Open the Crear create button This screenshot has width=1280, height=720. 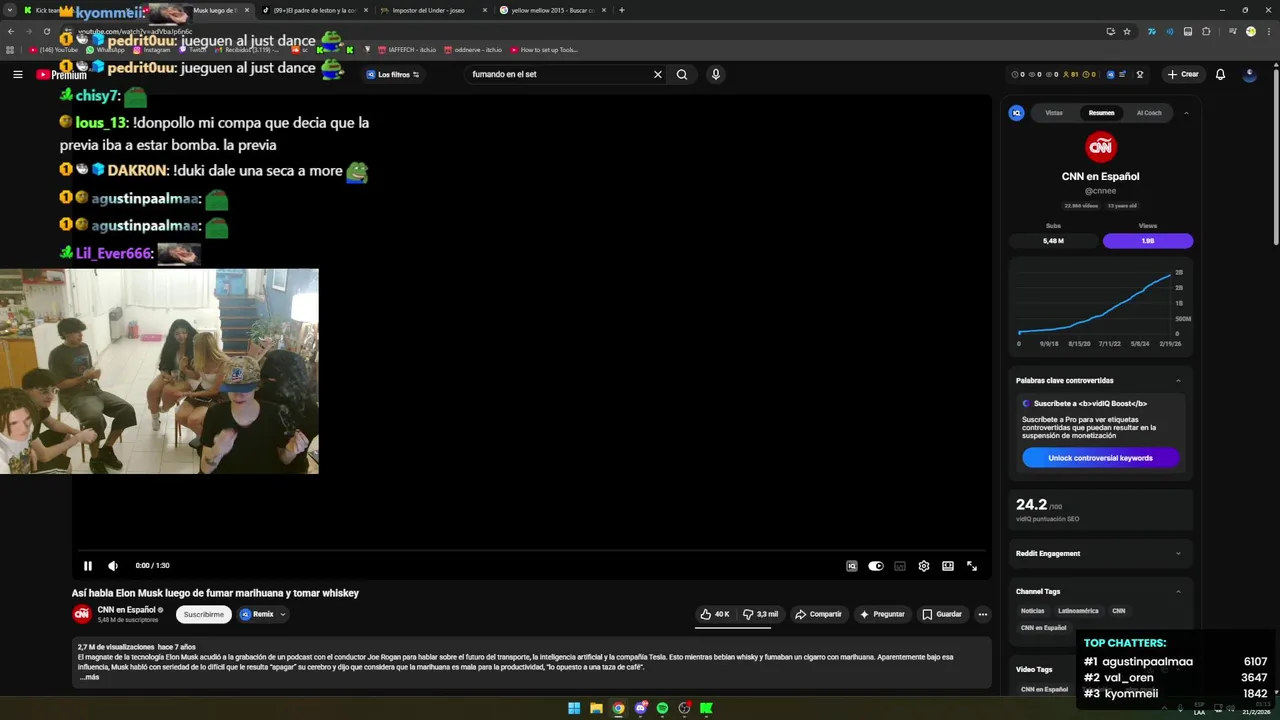point(1183,74)
